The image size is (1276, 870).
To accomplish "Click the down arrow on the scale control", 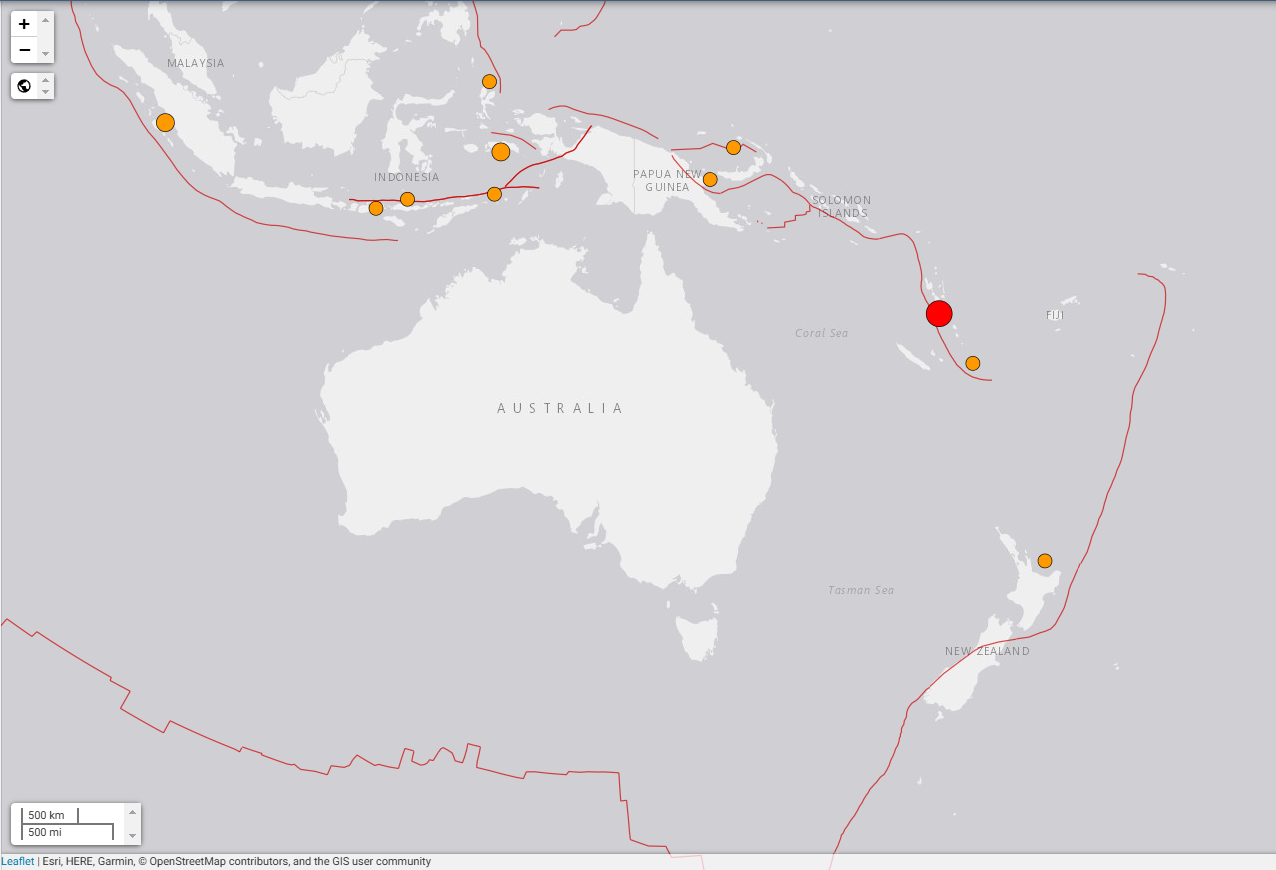I will (132, 835).
